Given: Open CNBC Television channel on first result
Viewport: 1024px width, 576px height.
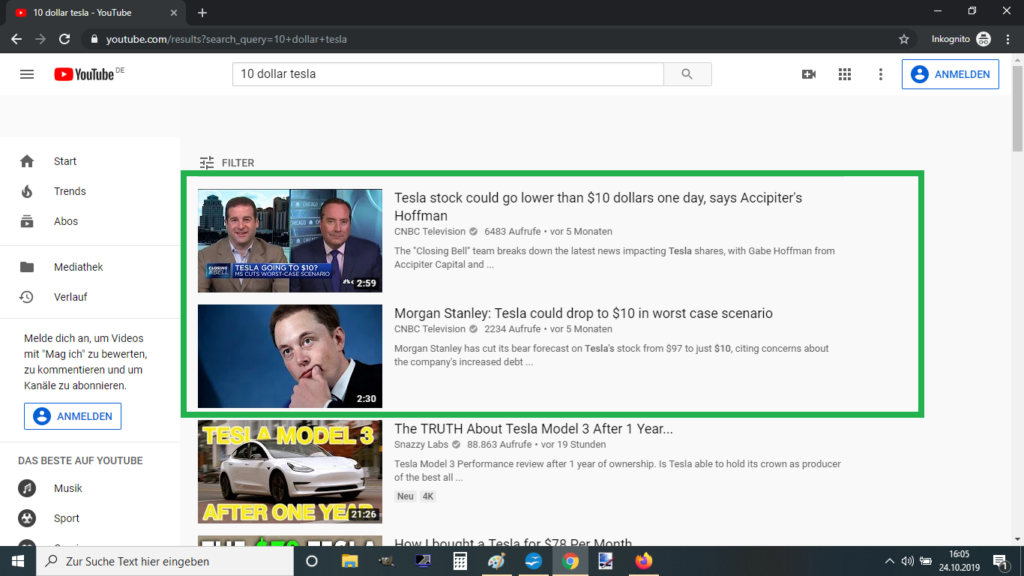Looking at the screenshot, I should 430,232.
